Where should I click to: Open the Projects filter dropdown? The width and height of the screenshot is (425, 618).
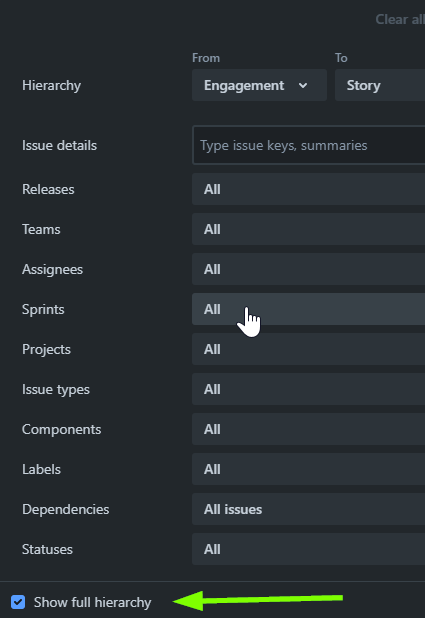(x=308, y=349)
